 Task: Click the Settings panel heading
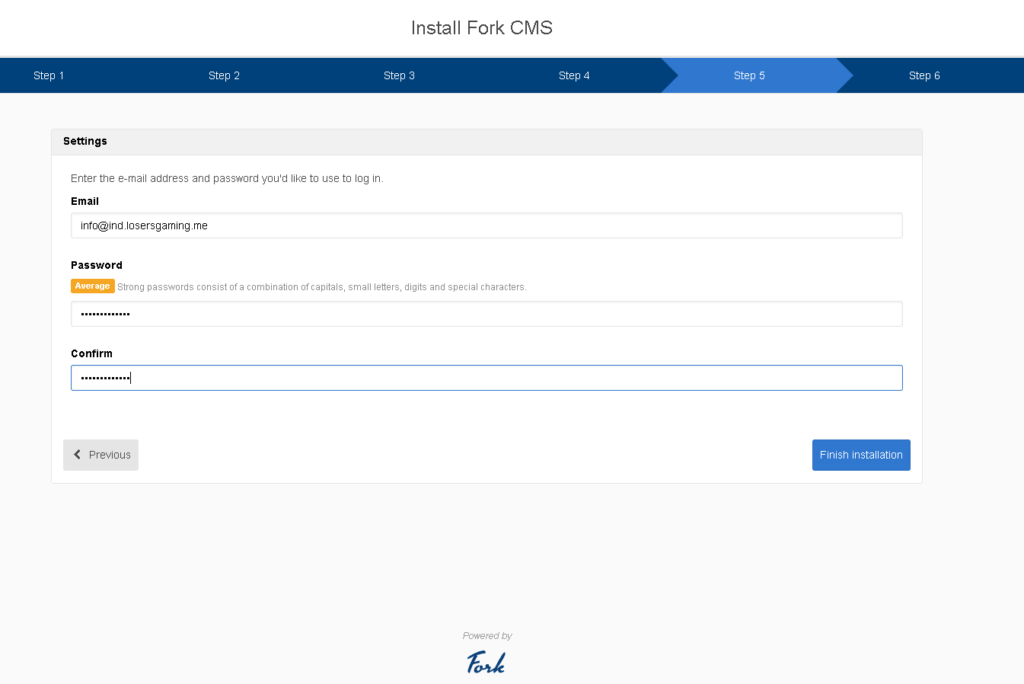[x=85, y=141]
